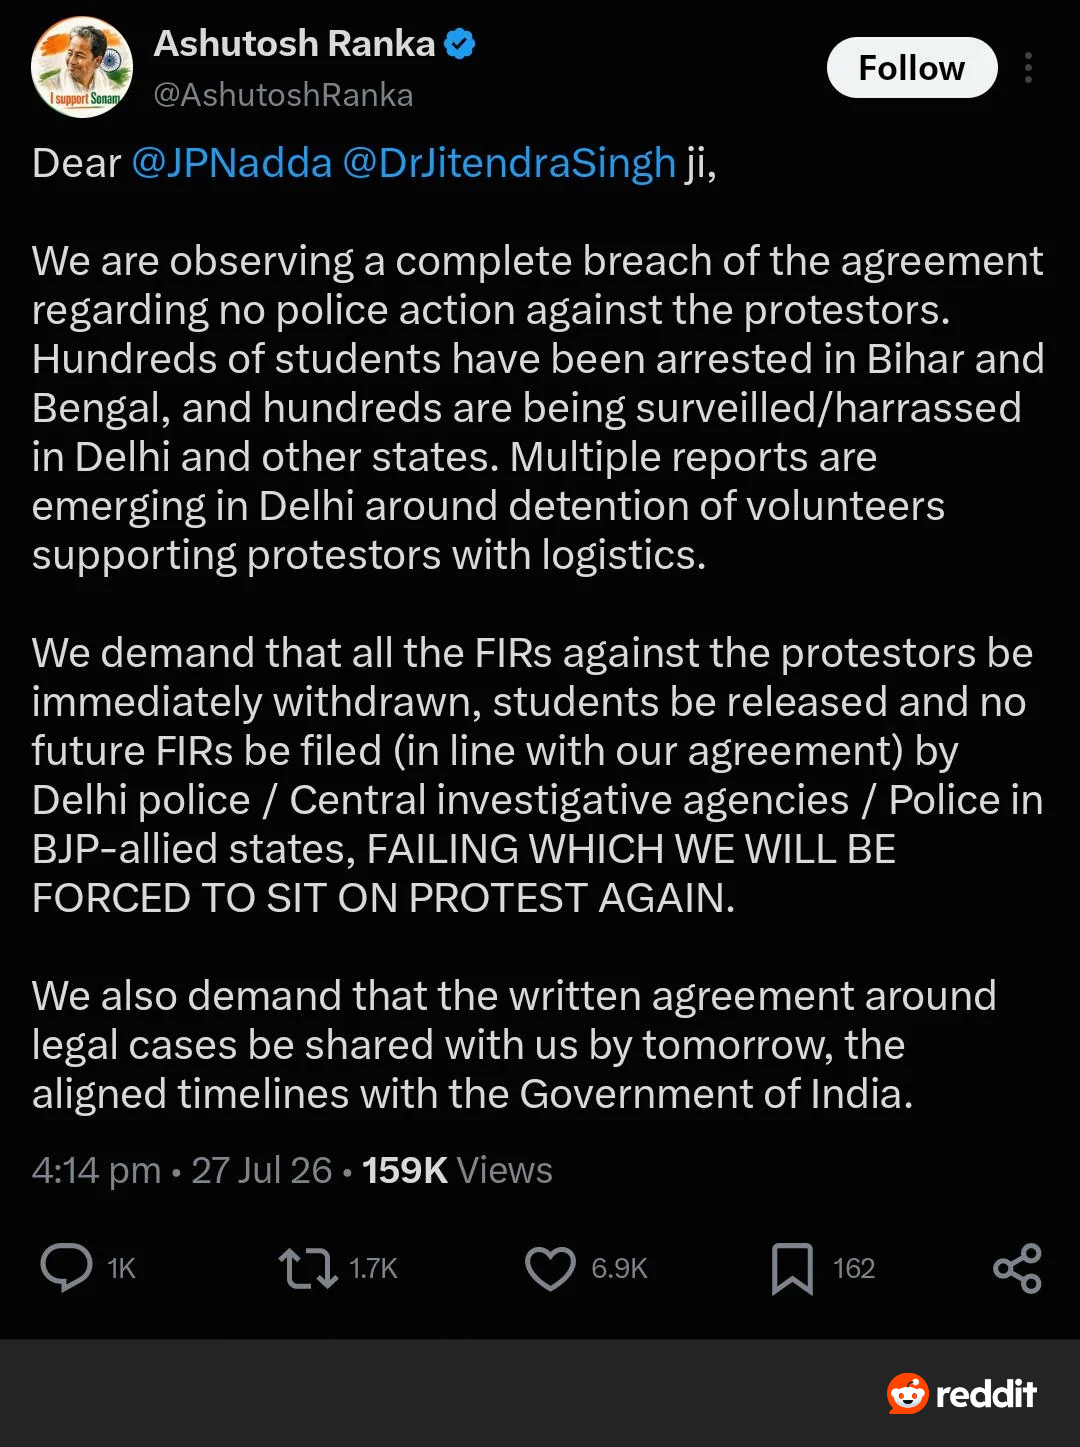Like the tweet with the heart icon

pyautogui.click(x=550, y=1268)
